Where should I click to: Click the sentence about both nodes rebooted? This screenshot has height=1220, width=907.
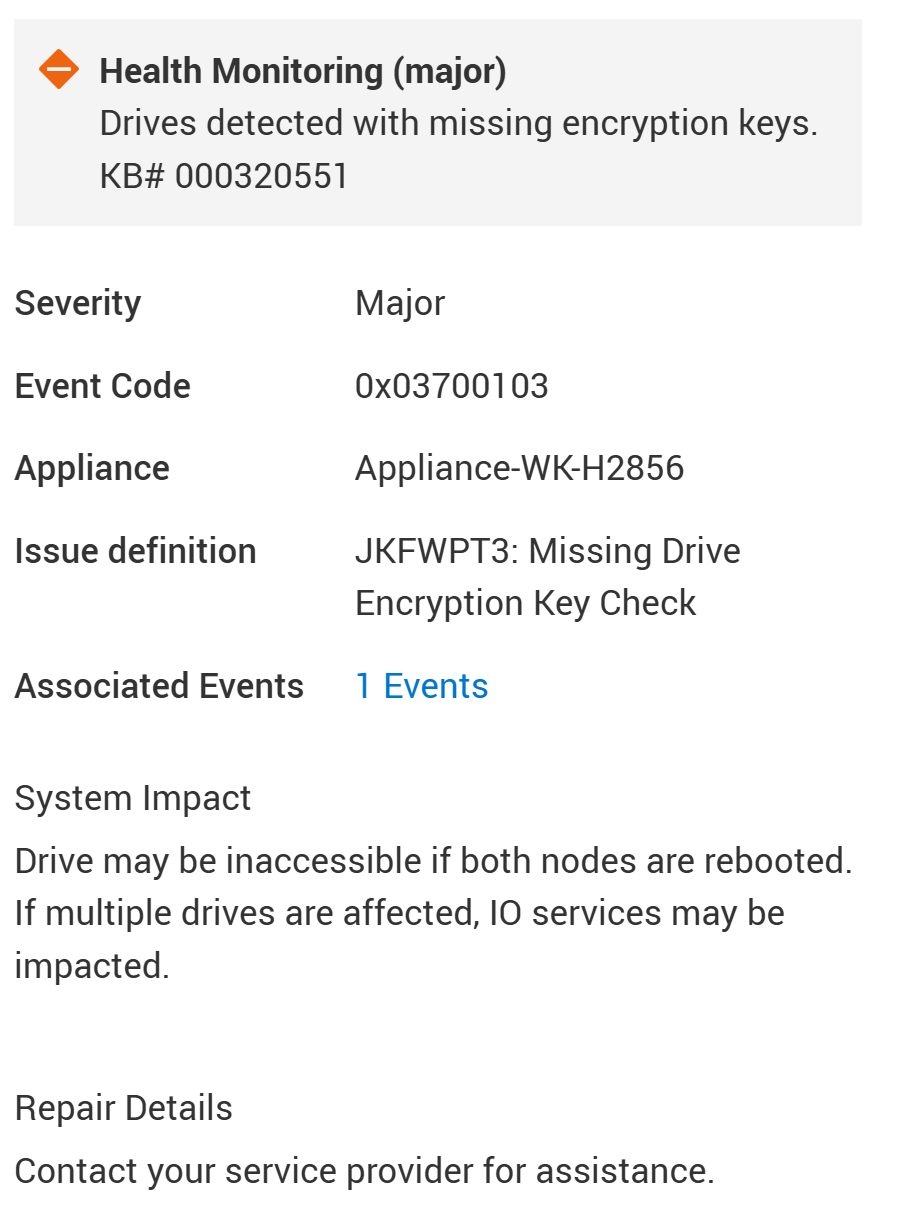(x=433, y=861)
